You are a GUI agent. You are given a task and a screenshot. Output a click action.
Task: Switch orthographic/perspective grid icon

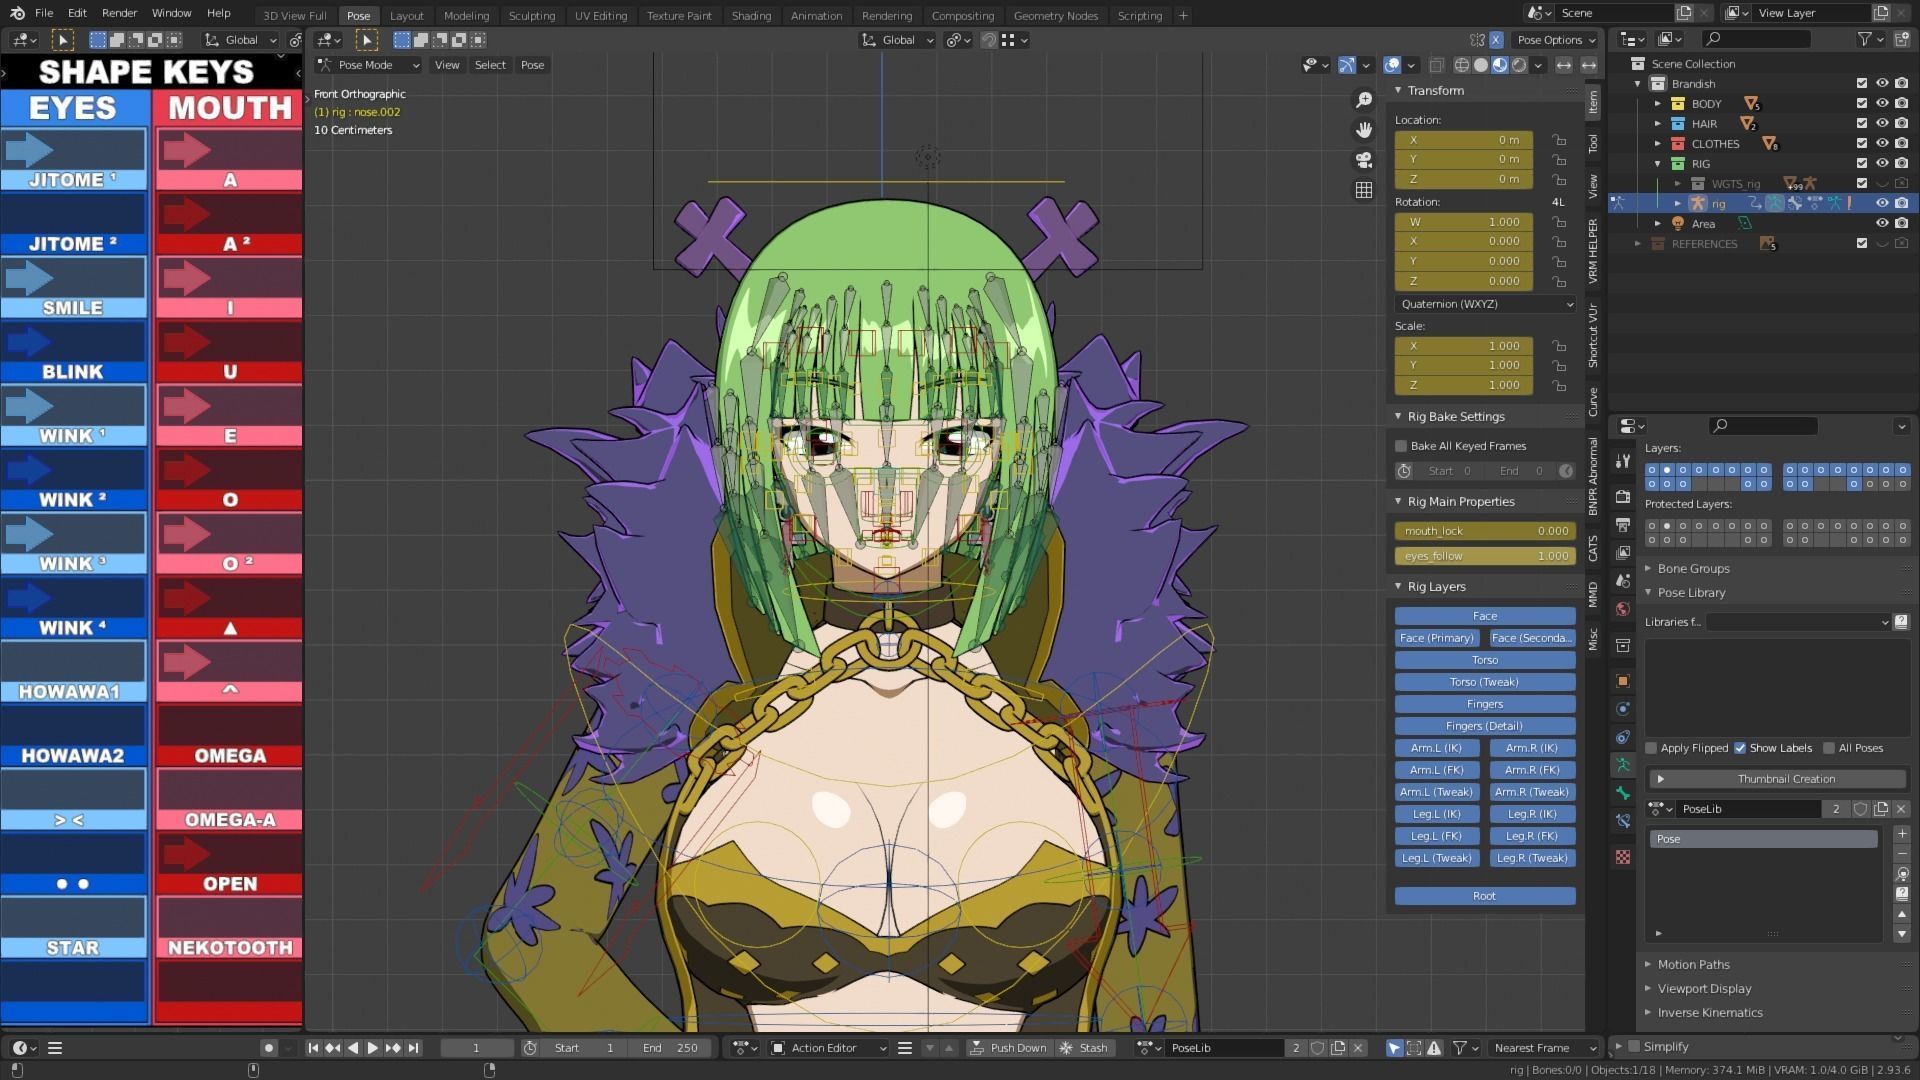click(1363, 190)
